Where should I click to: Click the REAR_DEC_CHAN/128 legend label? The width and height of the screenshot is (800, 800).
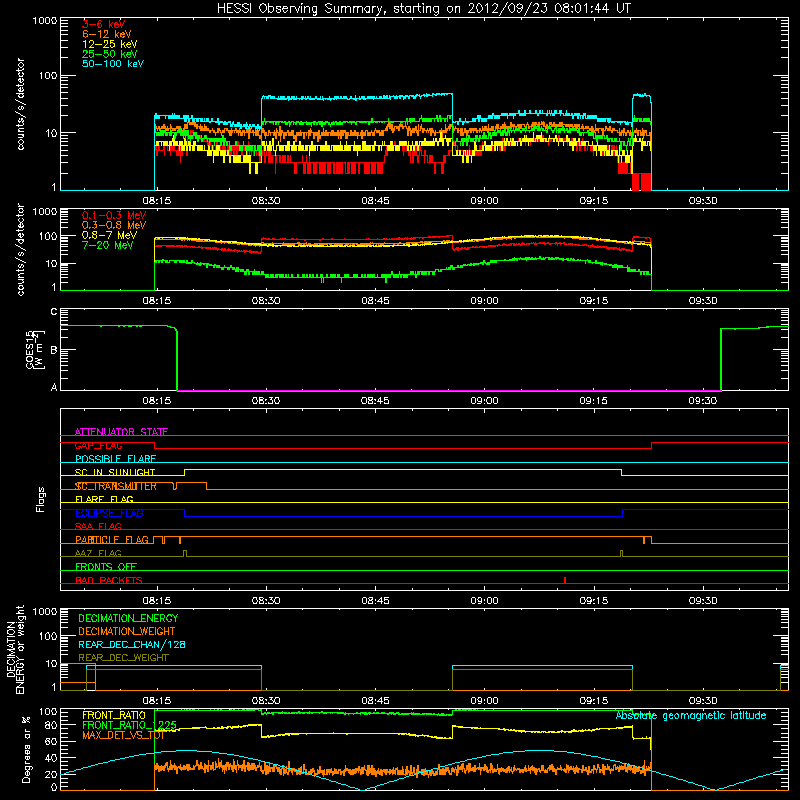132,644
